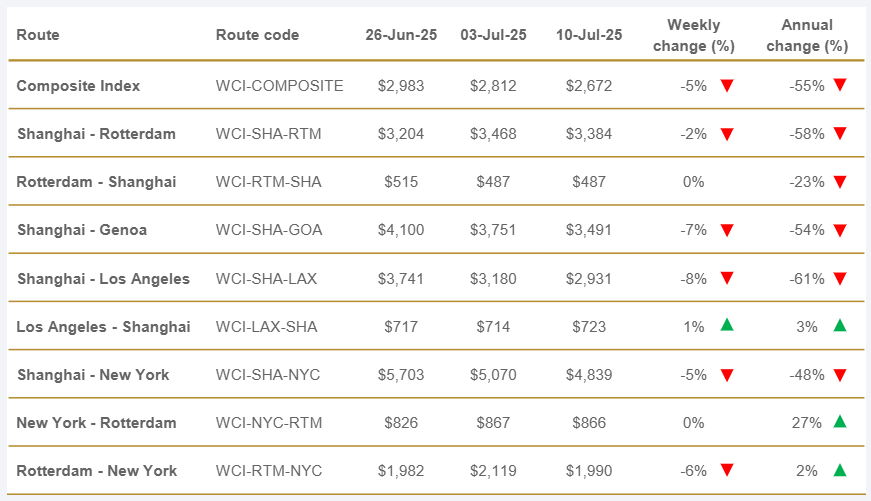The image size is (871, 501).
Task: Click the 10-Jul-25 column header
Action: tap(588, 35)
